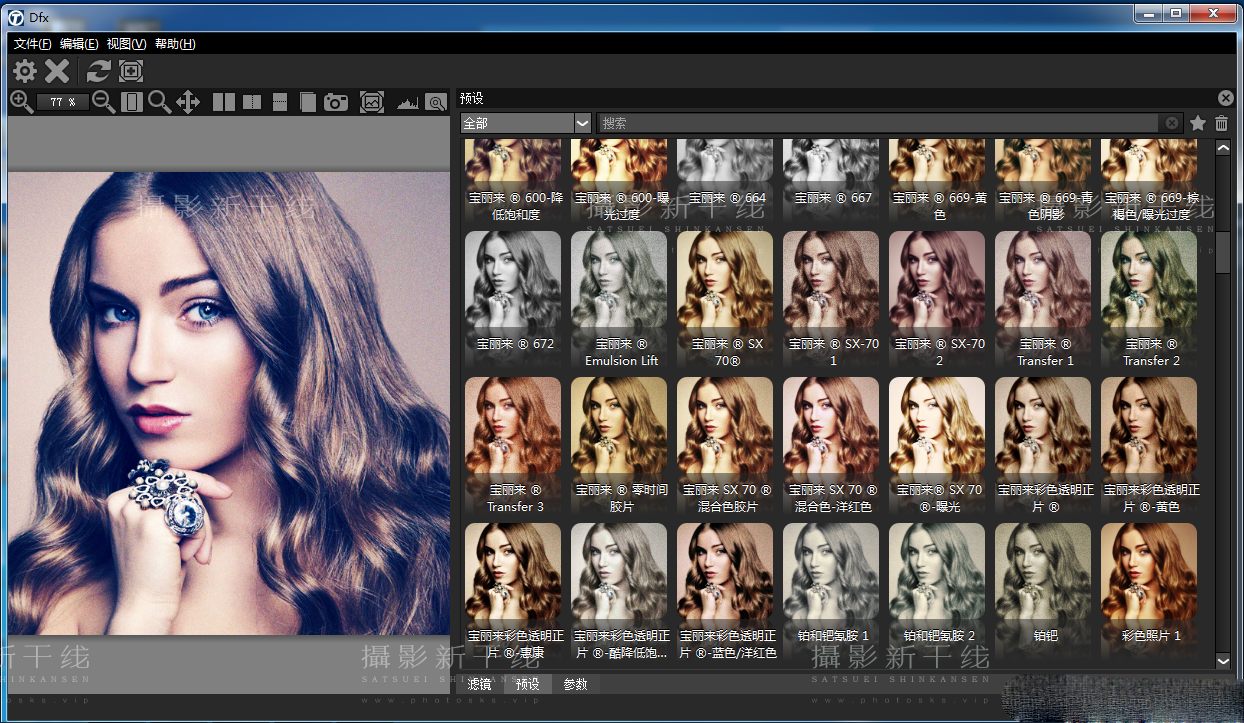Image resolution: width=1244 pixels, height=723 pixels.
Task: Open the magnifier loupe window icon
Action: pyautogui.click(x=436, y=102)
